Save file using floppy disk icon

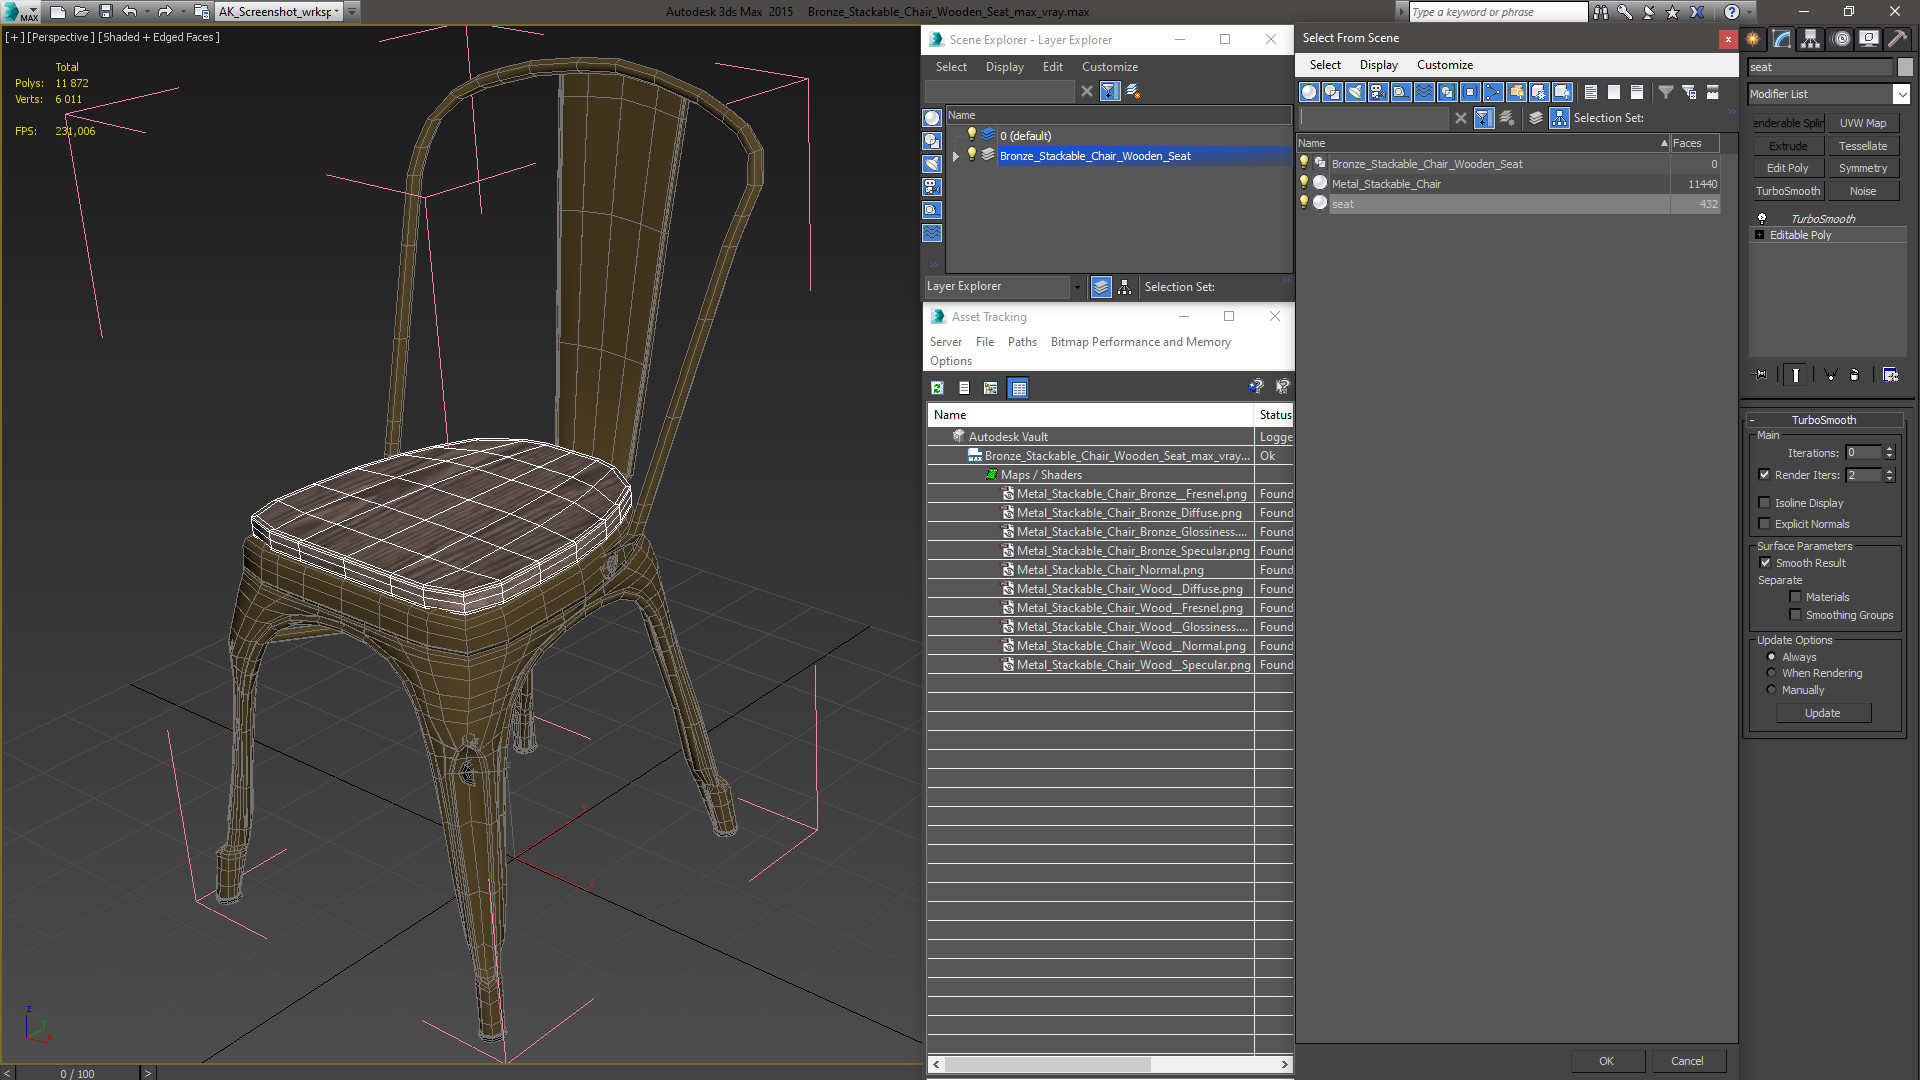click(105, 12)
